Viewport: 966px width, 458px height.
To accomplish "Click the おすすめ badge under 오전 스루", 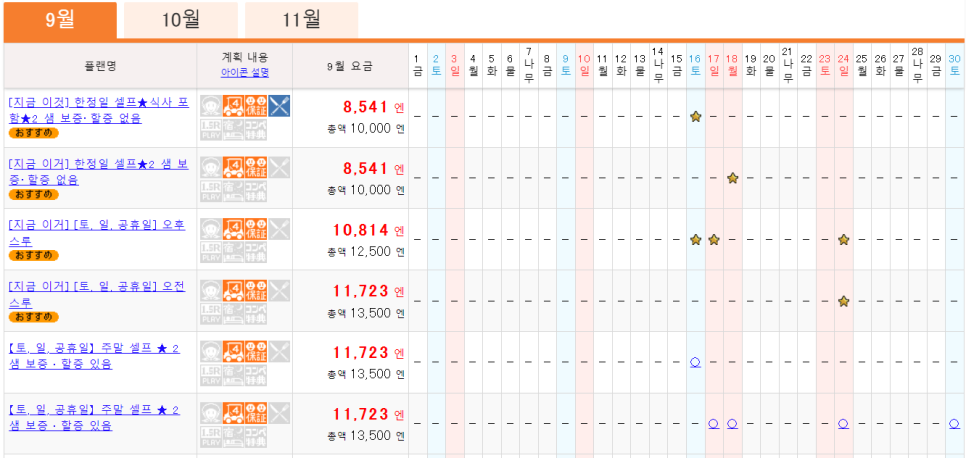I will (34, 317).
